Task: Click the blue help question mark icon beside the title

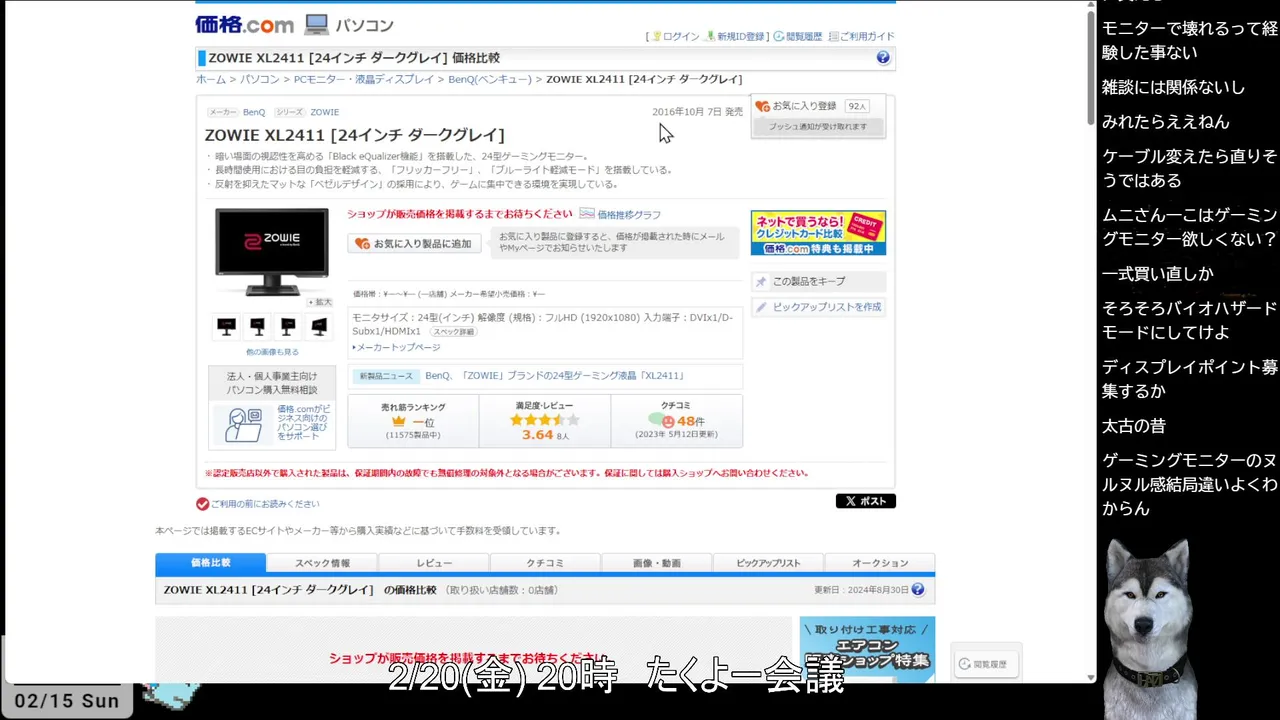Action: coord(883,58)
